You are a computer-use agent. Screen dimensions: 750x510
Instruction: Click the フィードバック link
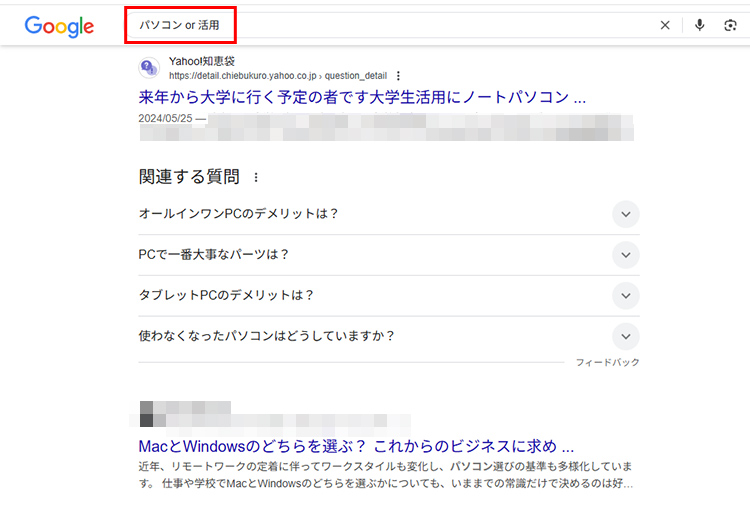607,362
